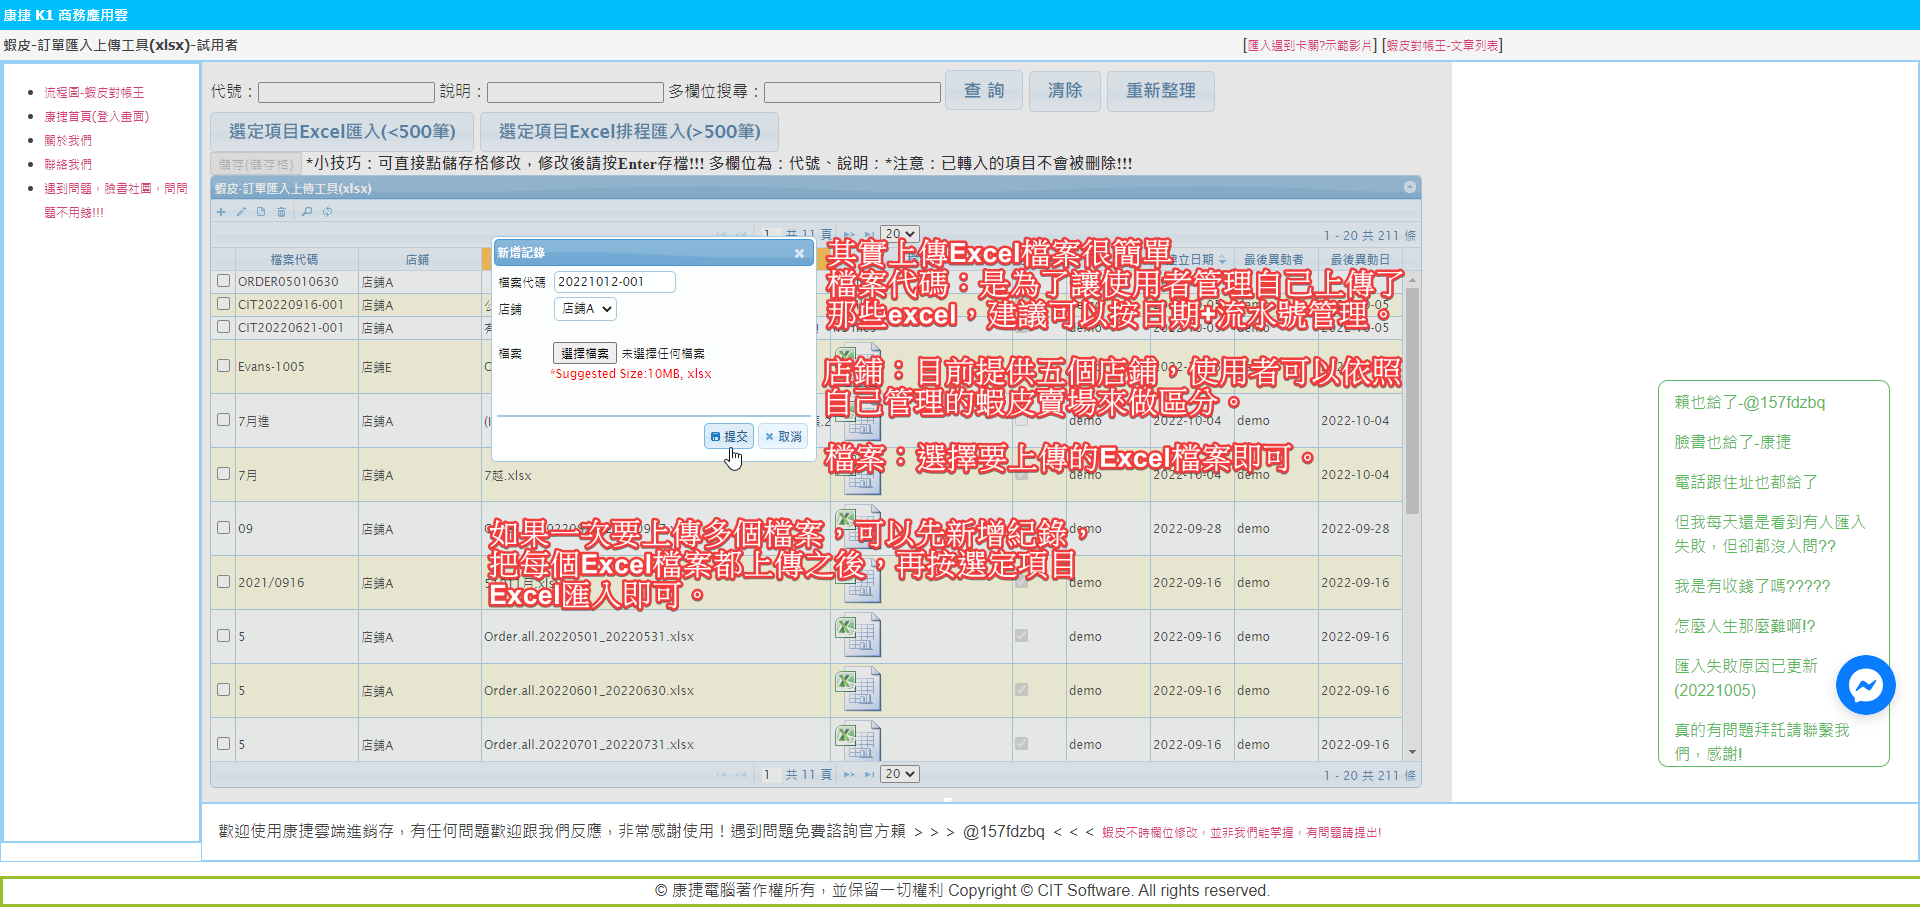The image size is (1920, 907).
Task: Collapse the grid panel using title bar icon
Action: (x=1409, y=187)
